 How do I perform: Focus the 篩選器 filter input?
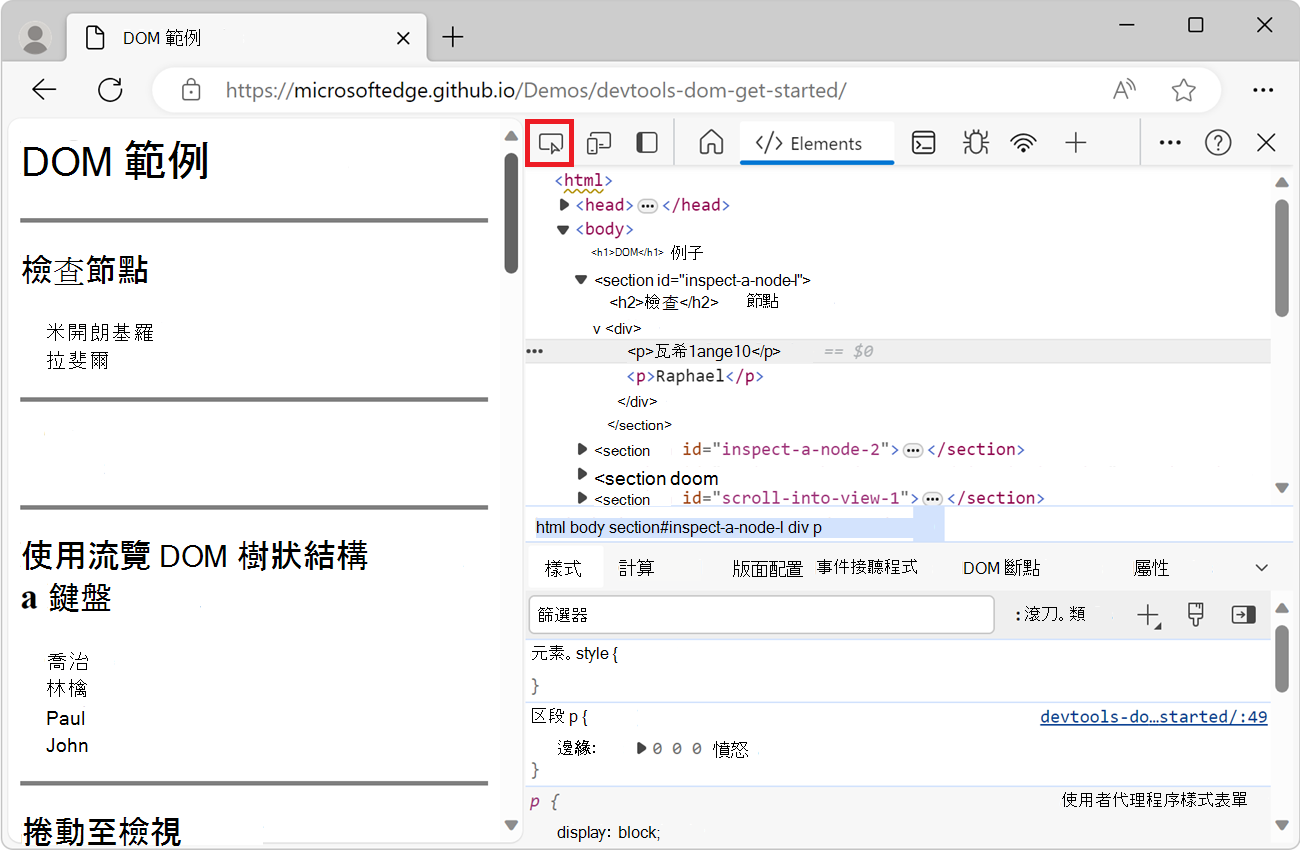click(x=761, y=615)
